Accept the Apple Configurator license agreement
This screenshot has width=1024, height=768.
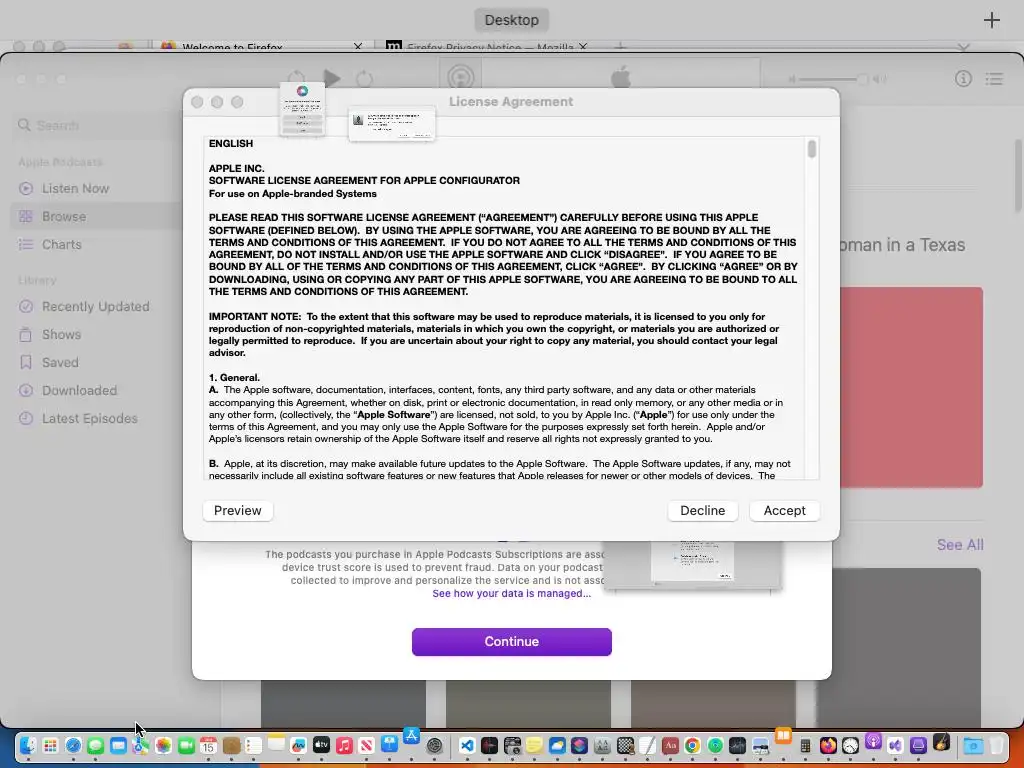coord(784,511)
